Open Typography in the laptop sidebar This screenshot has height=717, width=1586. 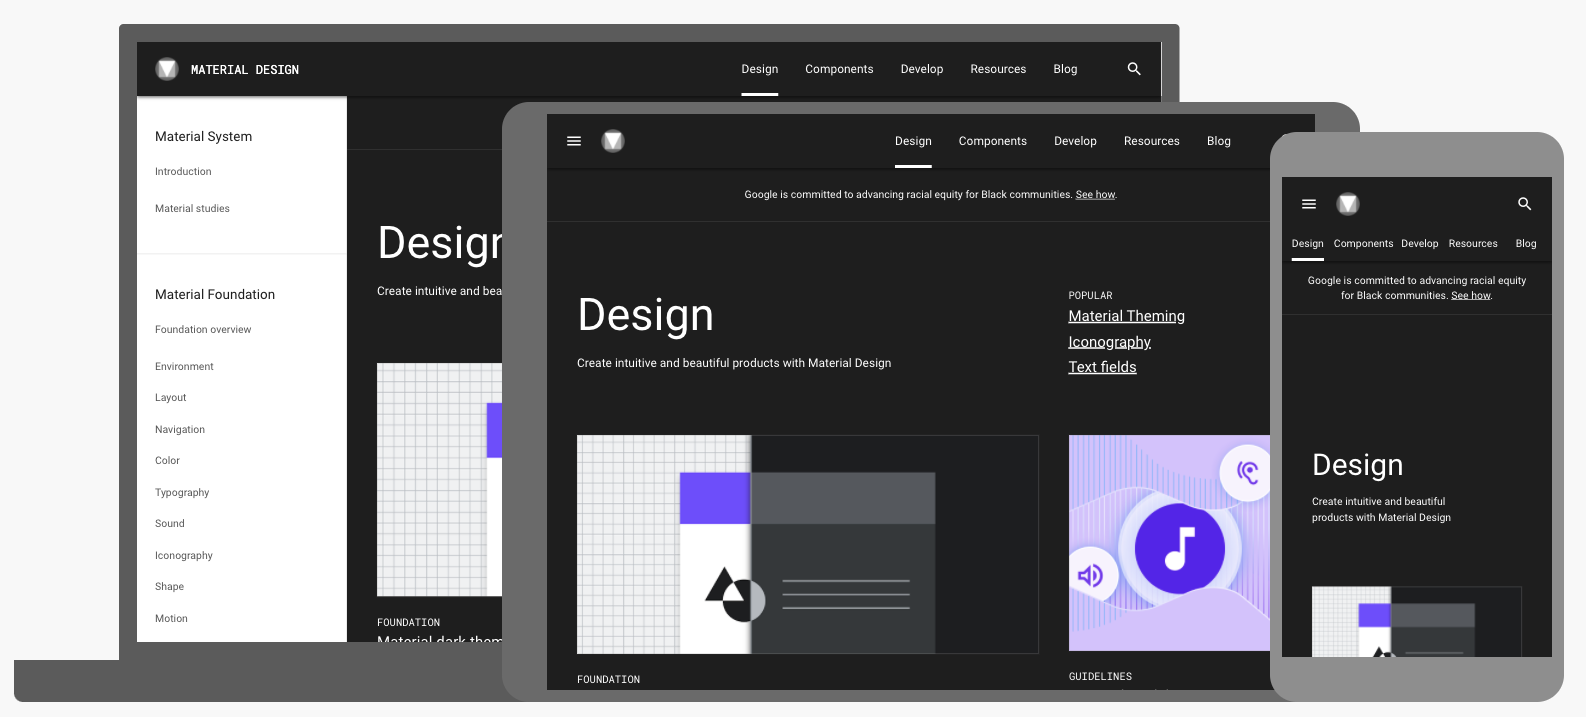pyautogui.click(x=182, y=493)
